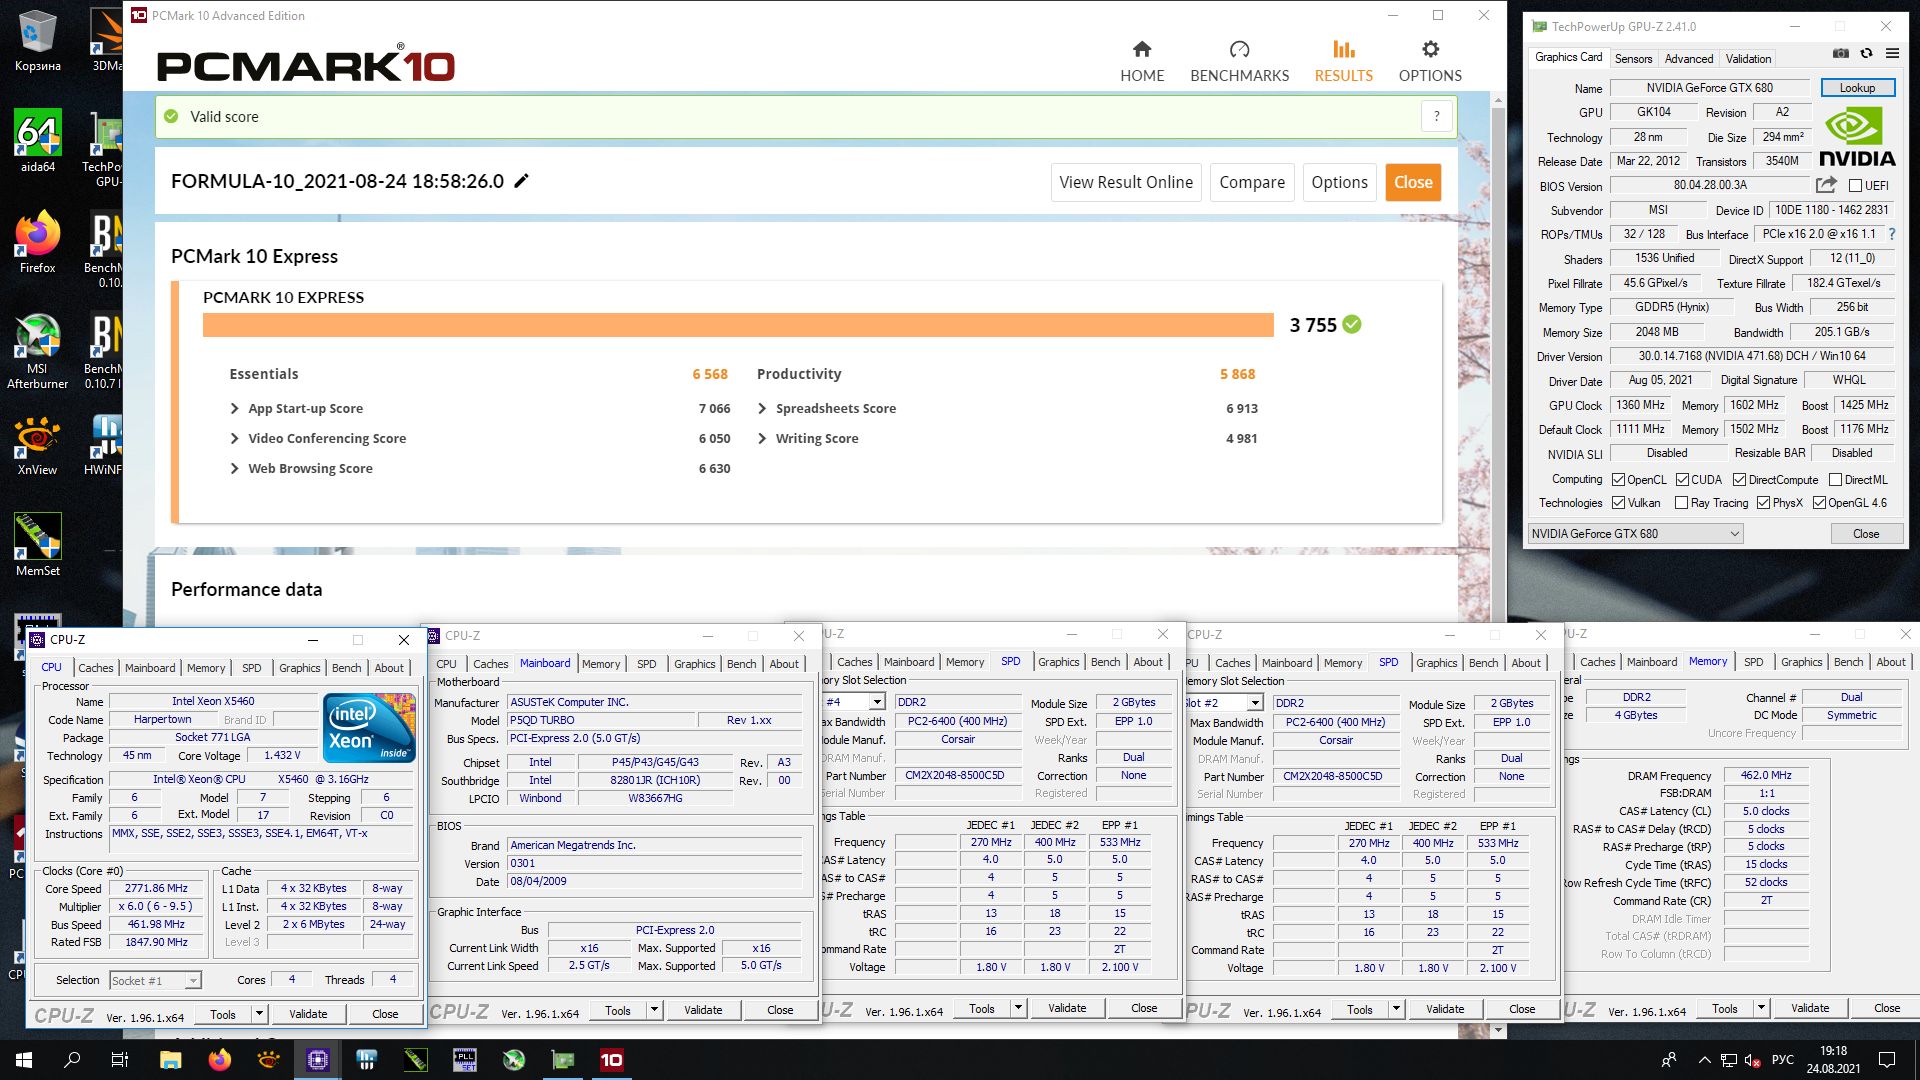Image resolution: width=1920 pixels, height=1080 pixels.
Task: Toggle UEFI checkbox in GPU-Z
Action: click(1856, 186)
